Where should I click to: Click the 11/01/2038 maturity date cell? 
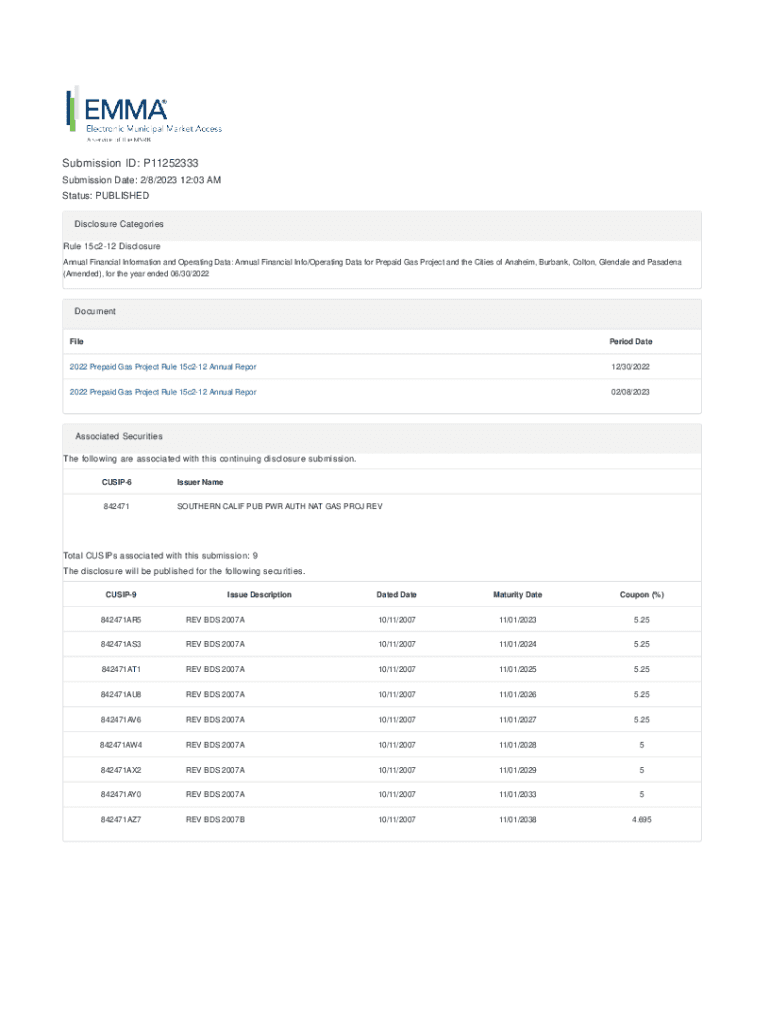point(517,820)
